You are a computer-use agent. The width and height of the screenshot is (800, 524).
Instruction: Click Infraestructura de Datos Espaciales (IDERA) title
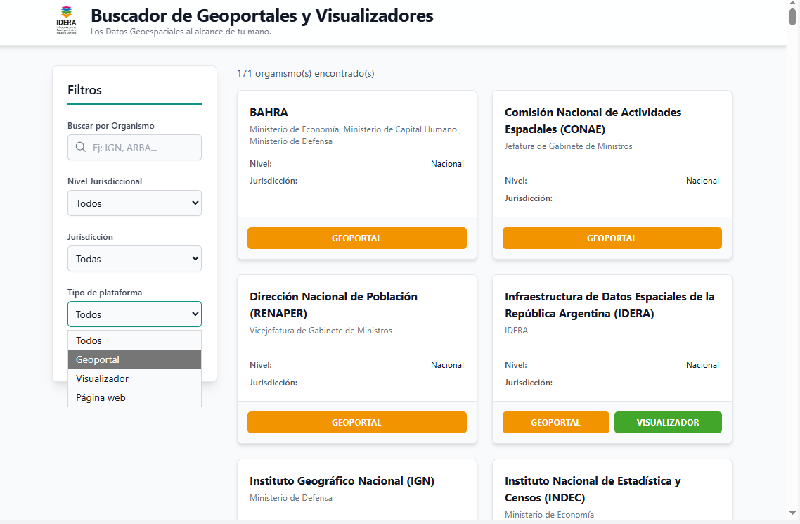609,305
